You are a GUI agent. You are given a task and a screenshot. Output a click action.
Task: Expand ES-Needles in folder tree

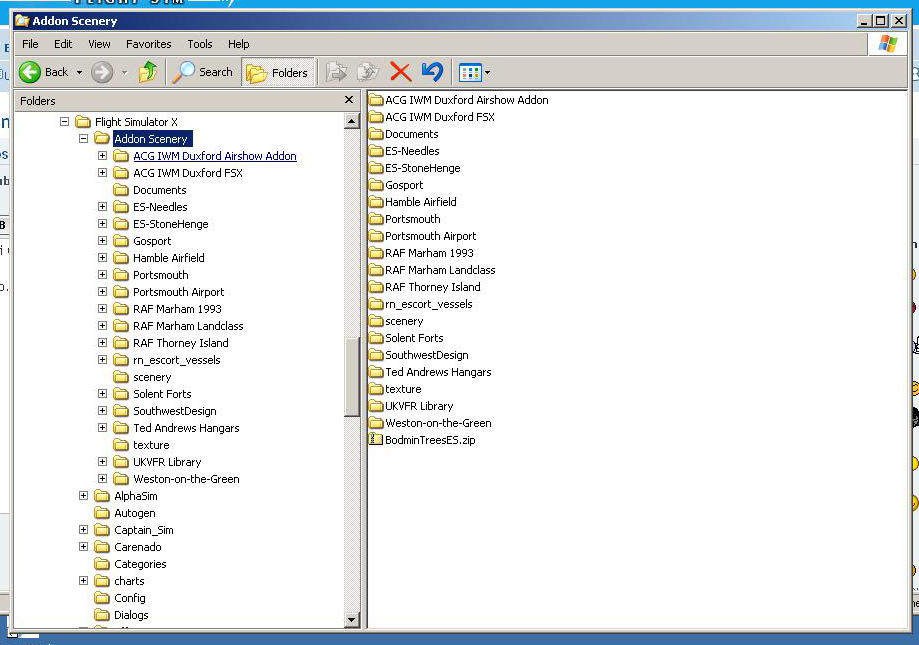[x=103, y=207]
